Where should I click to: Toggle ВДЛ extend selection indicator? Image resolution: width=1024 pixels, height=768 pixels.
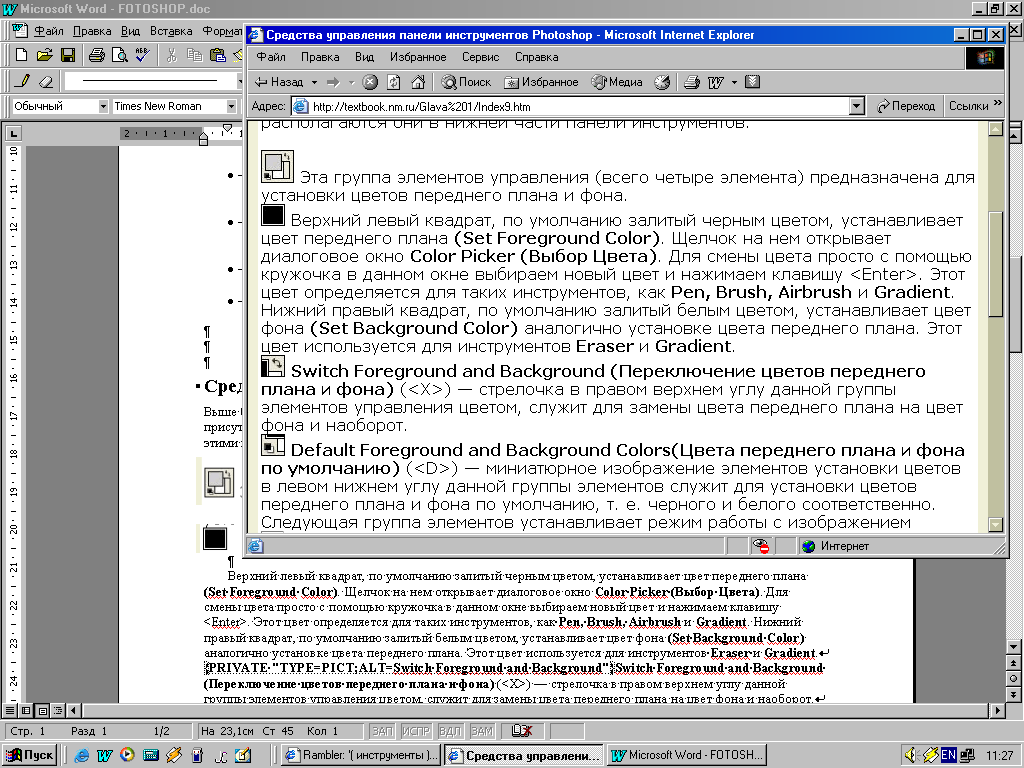pos(450,731)
